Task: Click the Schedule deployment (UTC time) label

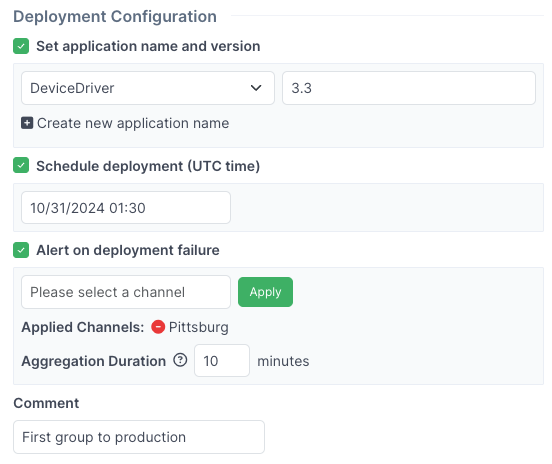Action: [148, 166]
